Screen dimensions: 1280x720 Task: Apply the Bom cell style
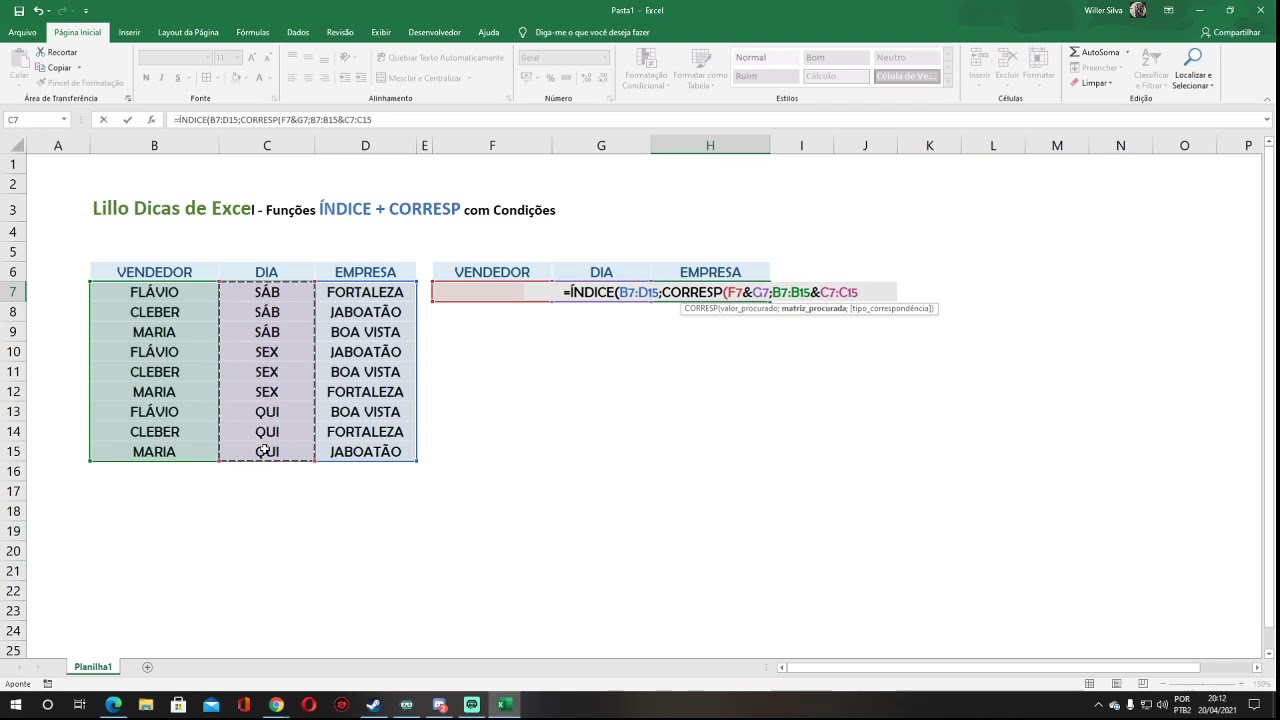click(834, 57)
